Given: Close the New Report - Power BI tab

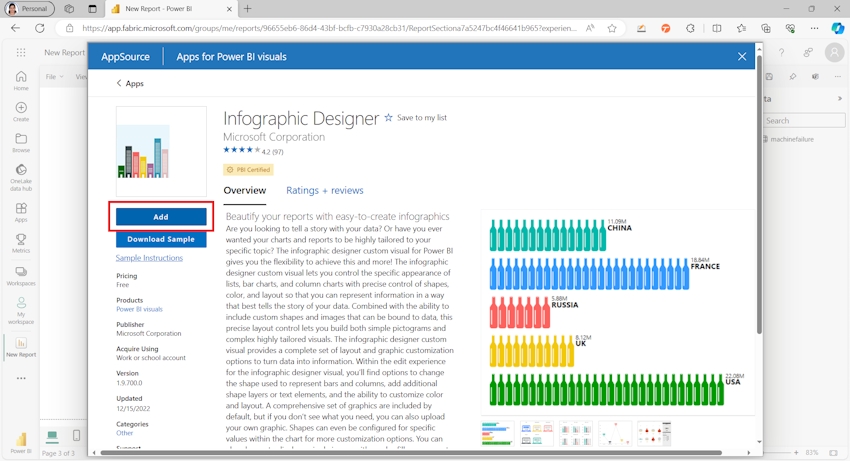Looking at the screenshot, I should point(229,9).
